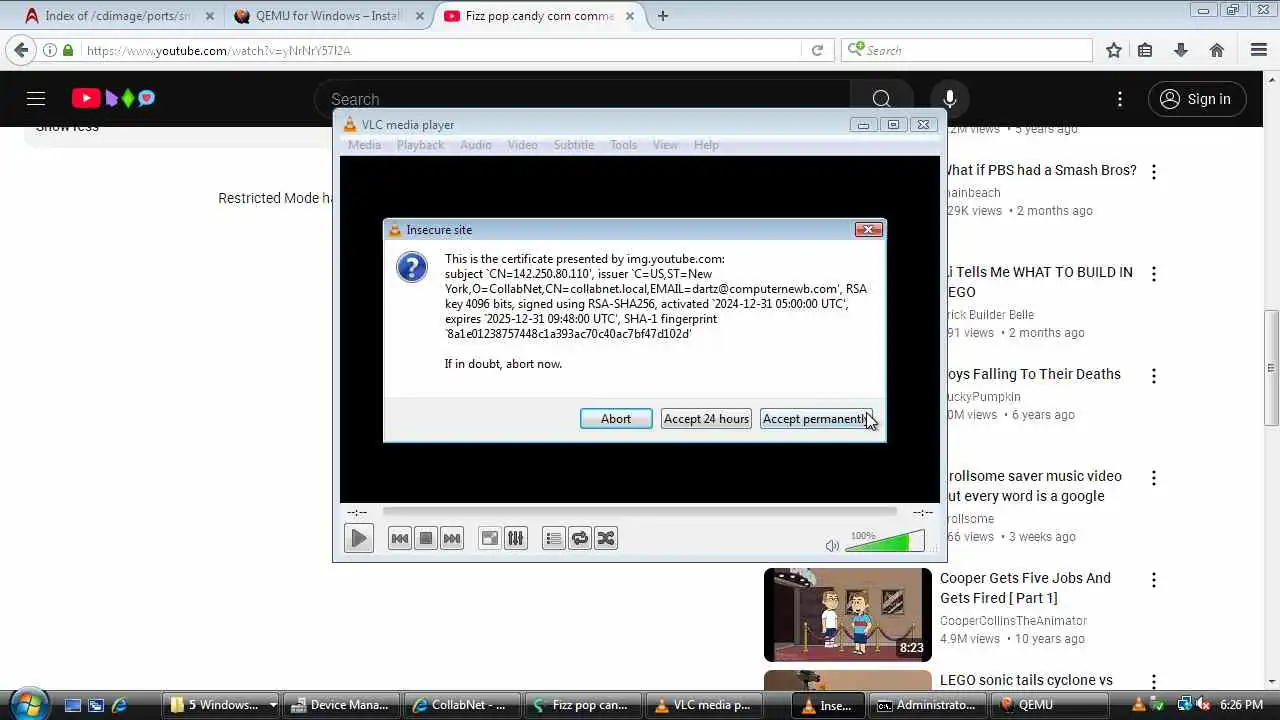
Task: Open the VLC Tools menu
Action: 624,145
